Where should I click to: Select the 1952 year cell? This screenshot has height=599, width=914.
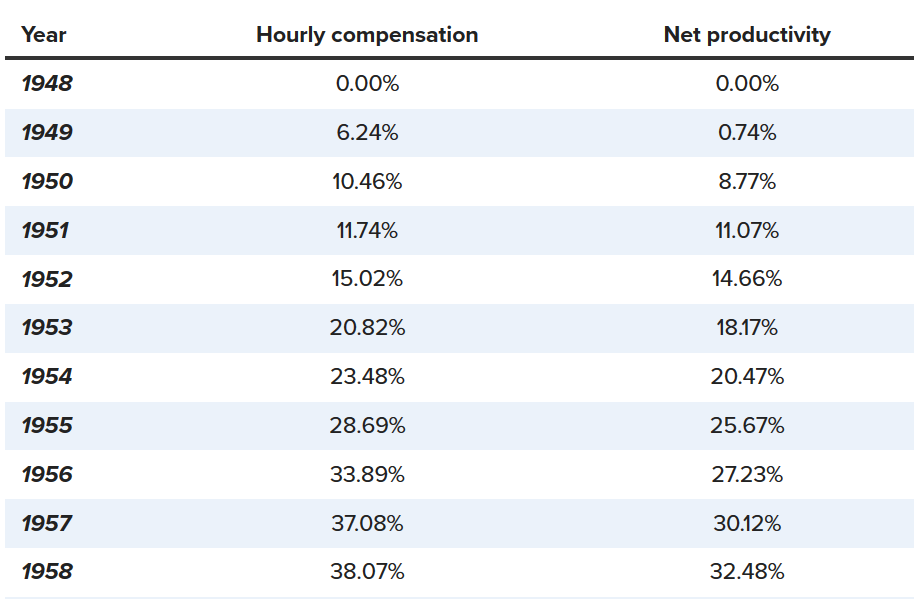[x=47, y=280]
